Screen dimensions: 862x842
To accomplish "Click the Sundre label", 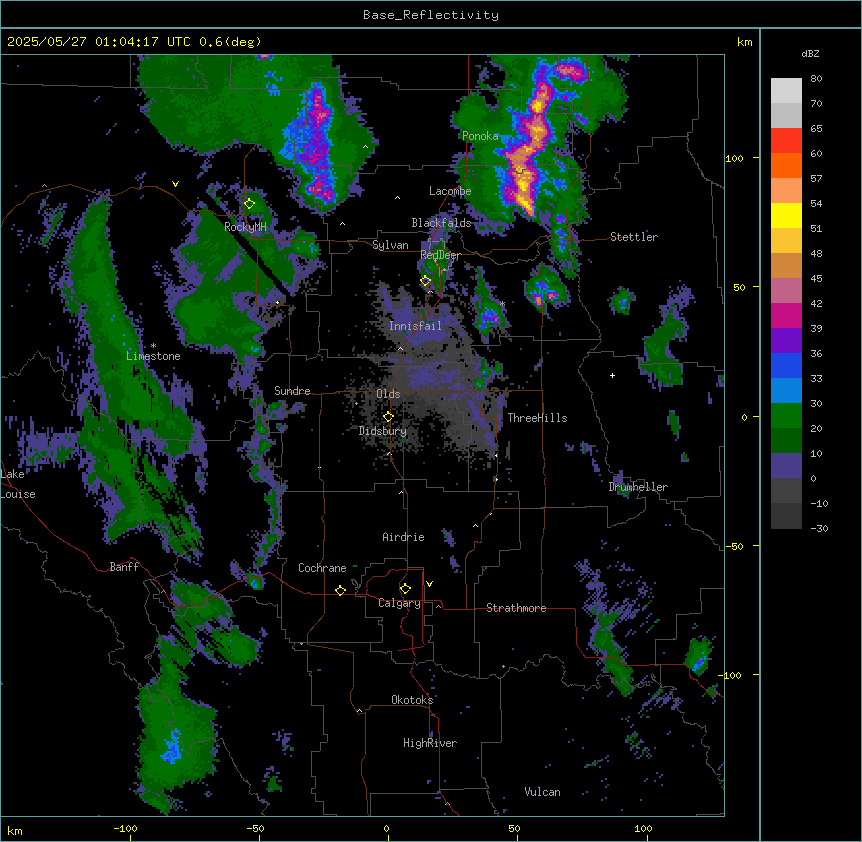I will (x=292, y=391).
